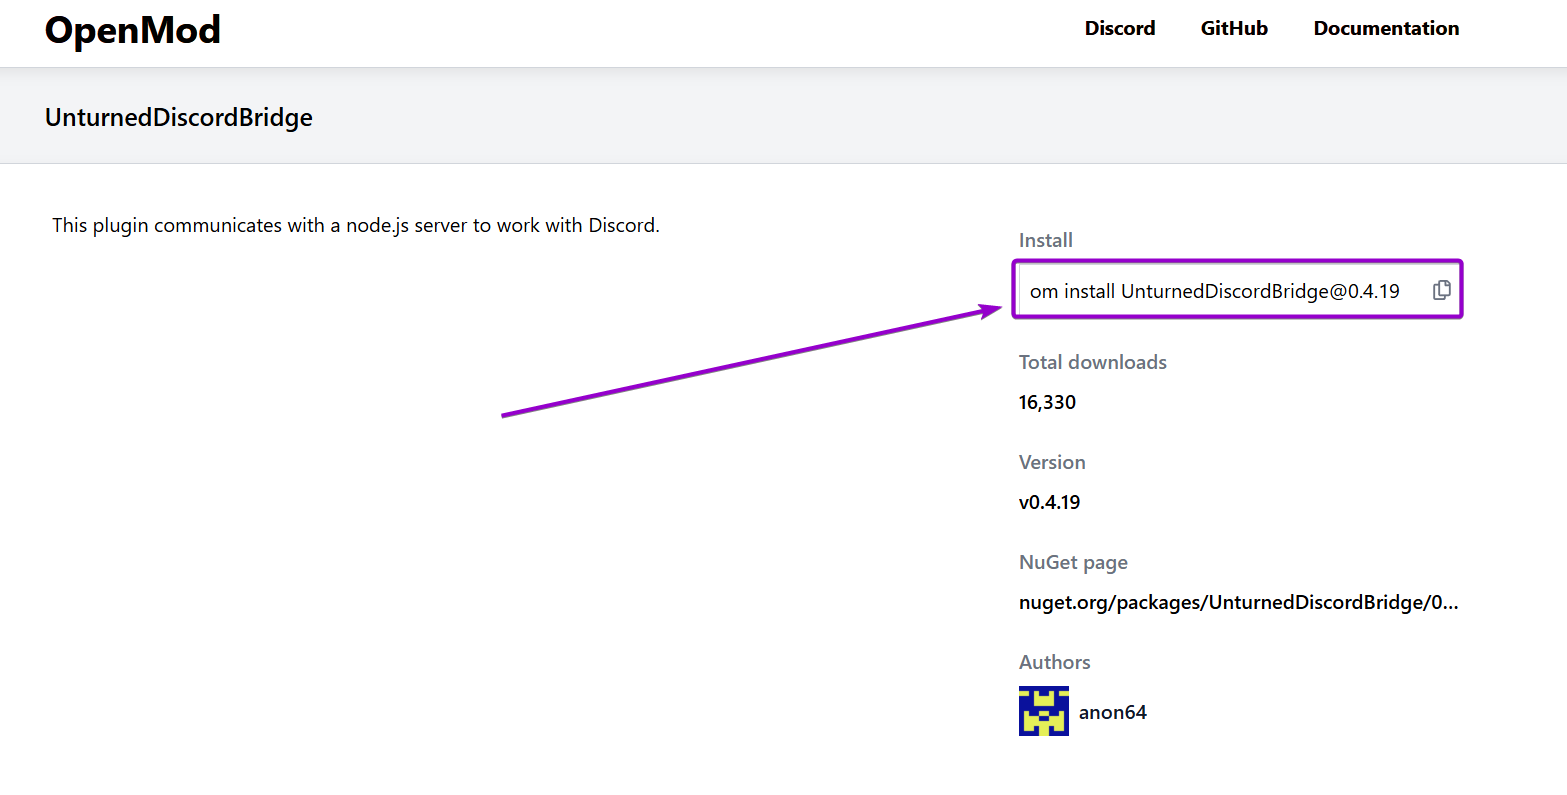The image size is (1567, 795).
Task: Click the Total downloads label
Action: [x=1093, y=362]
